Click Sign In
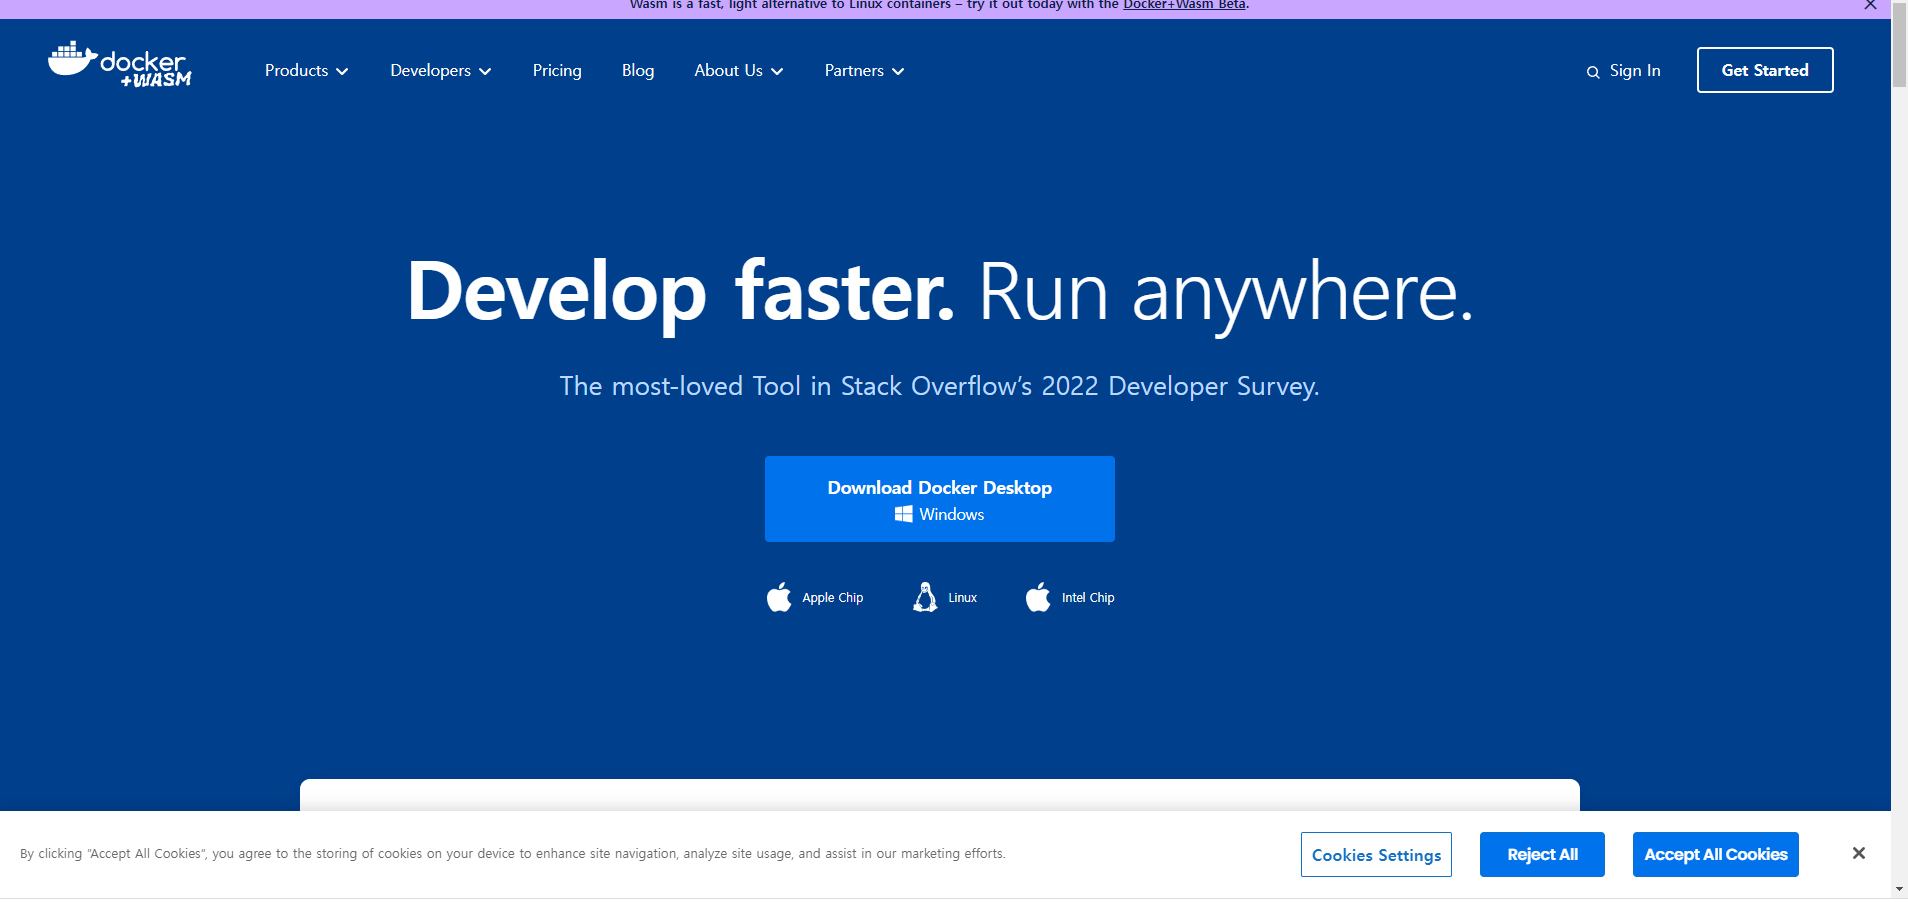 pyautogui.click(x=1635, y=70)
